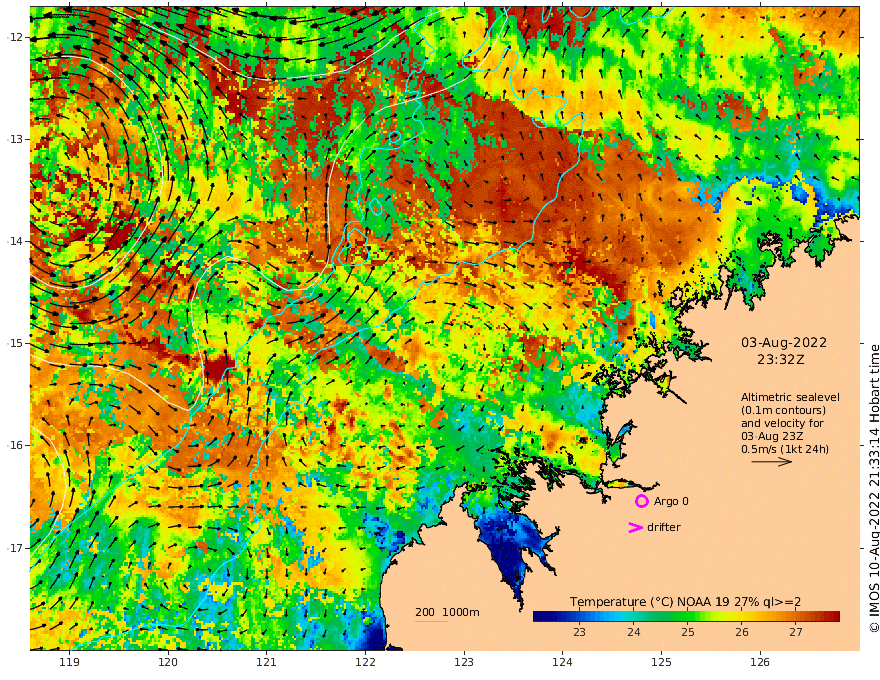Click latitude axis label -12

tap(15, 37)
